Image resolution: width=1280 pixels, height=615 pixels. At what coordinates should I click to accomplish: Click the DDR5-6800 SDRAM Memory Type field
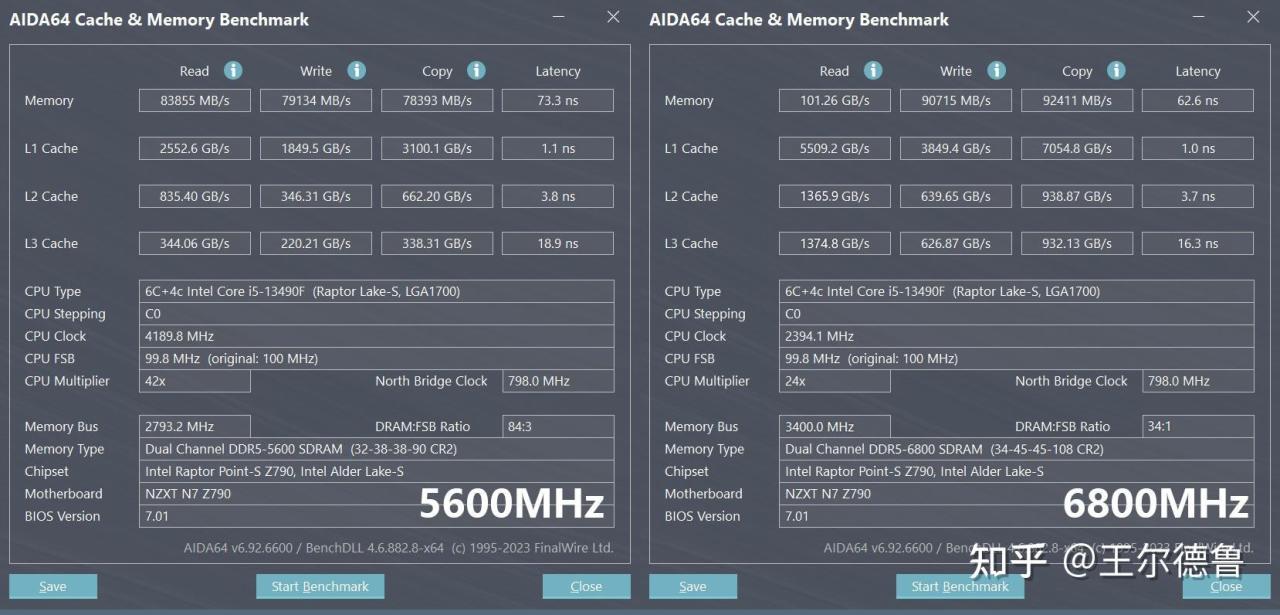1018,449
